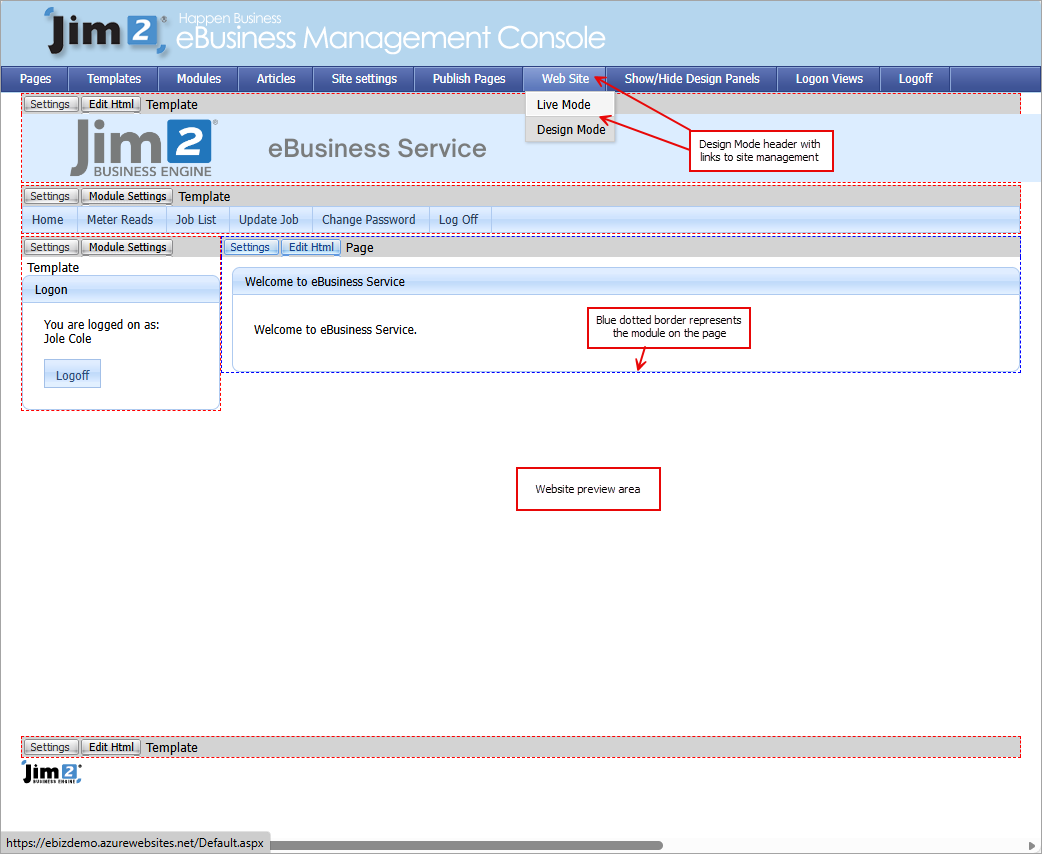Click Settings on the Page panel
The height and width of the screenshot is (854, 1042).
(x=250, y=247)
